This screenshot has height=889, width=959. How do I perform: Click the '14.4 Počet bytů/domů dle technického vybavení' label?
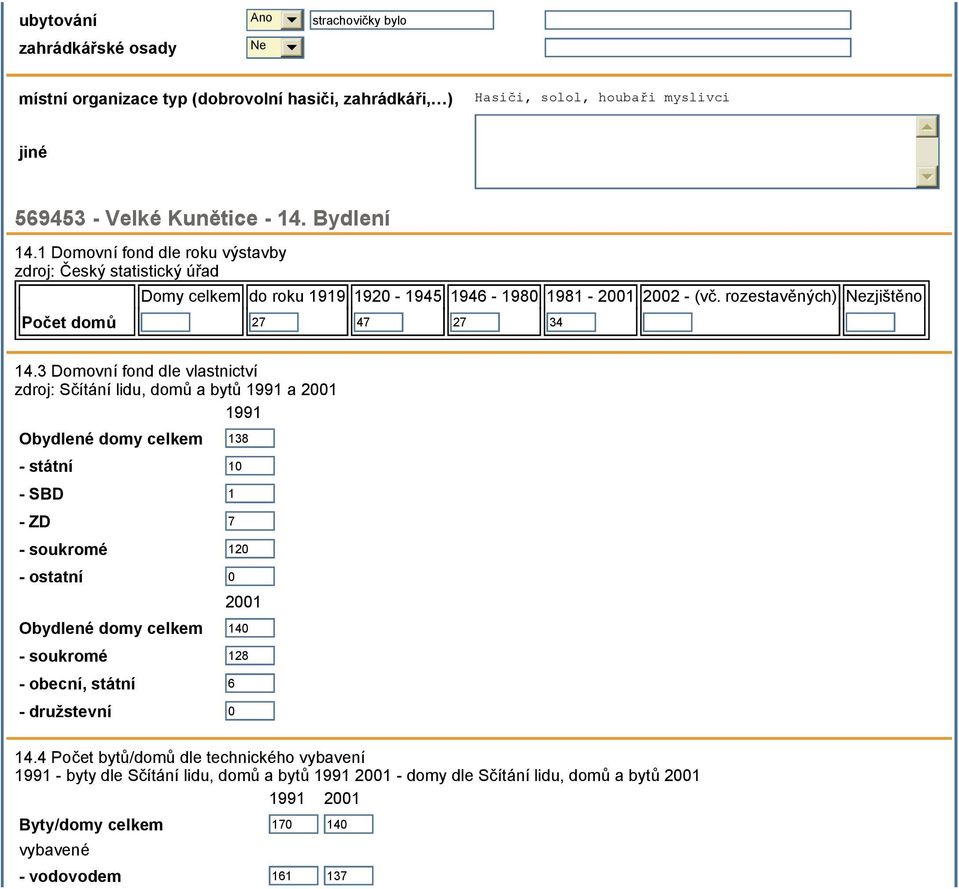tap(190, 758)
